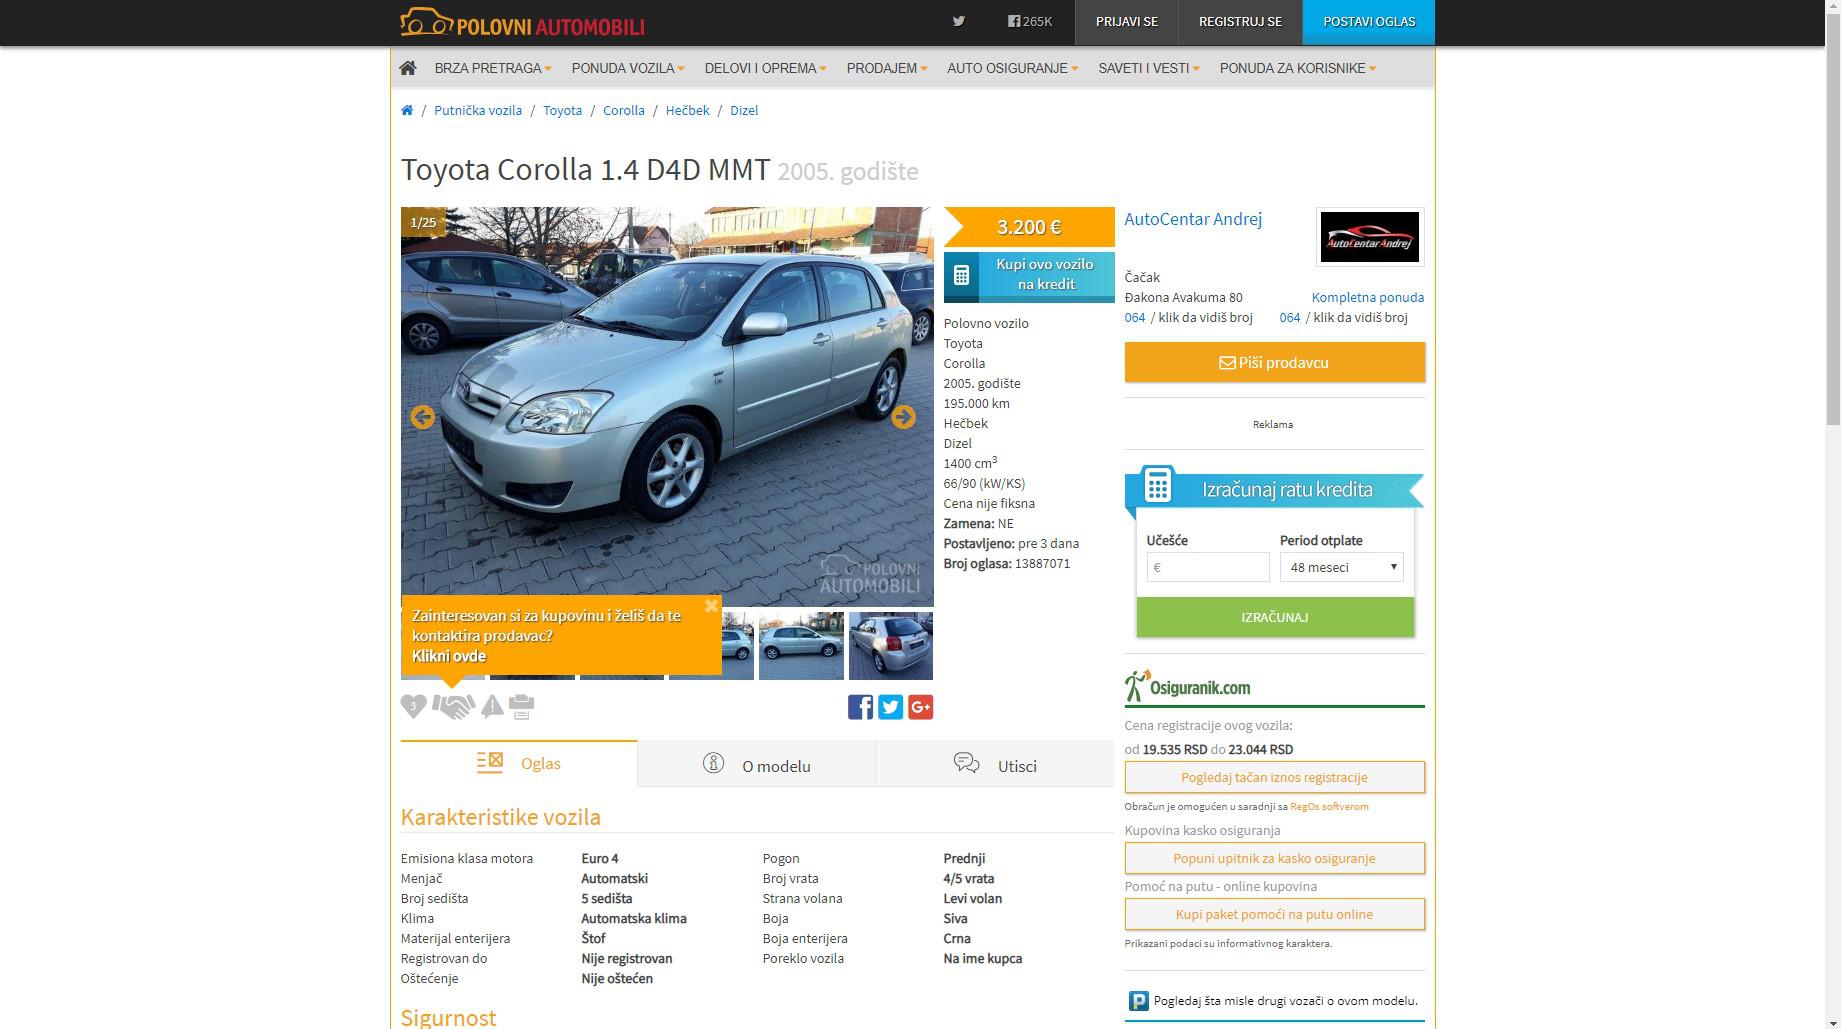Click the parking P icon for driver opinions
1841x1029 pixels.
(x=1138, y=1001)
